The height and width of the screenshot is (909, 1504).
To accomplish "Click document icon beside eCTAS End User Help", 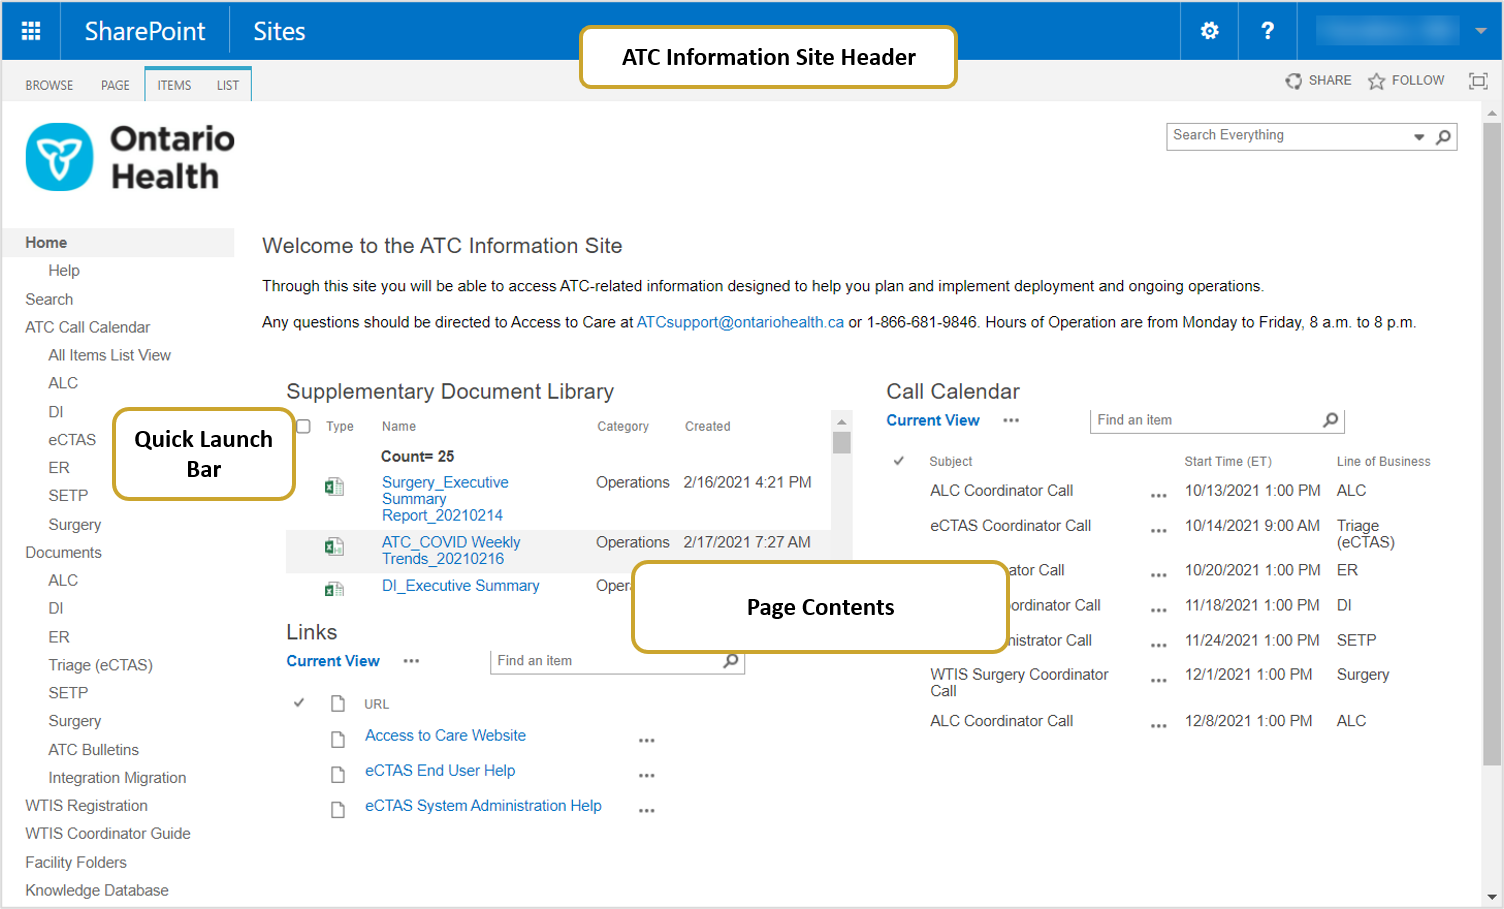I will pyautogui.click(x=338, y=775).
